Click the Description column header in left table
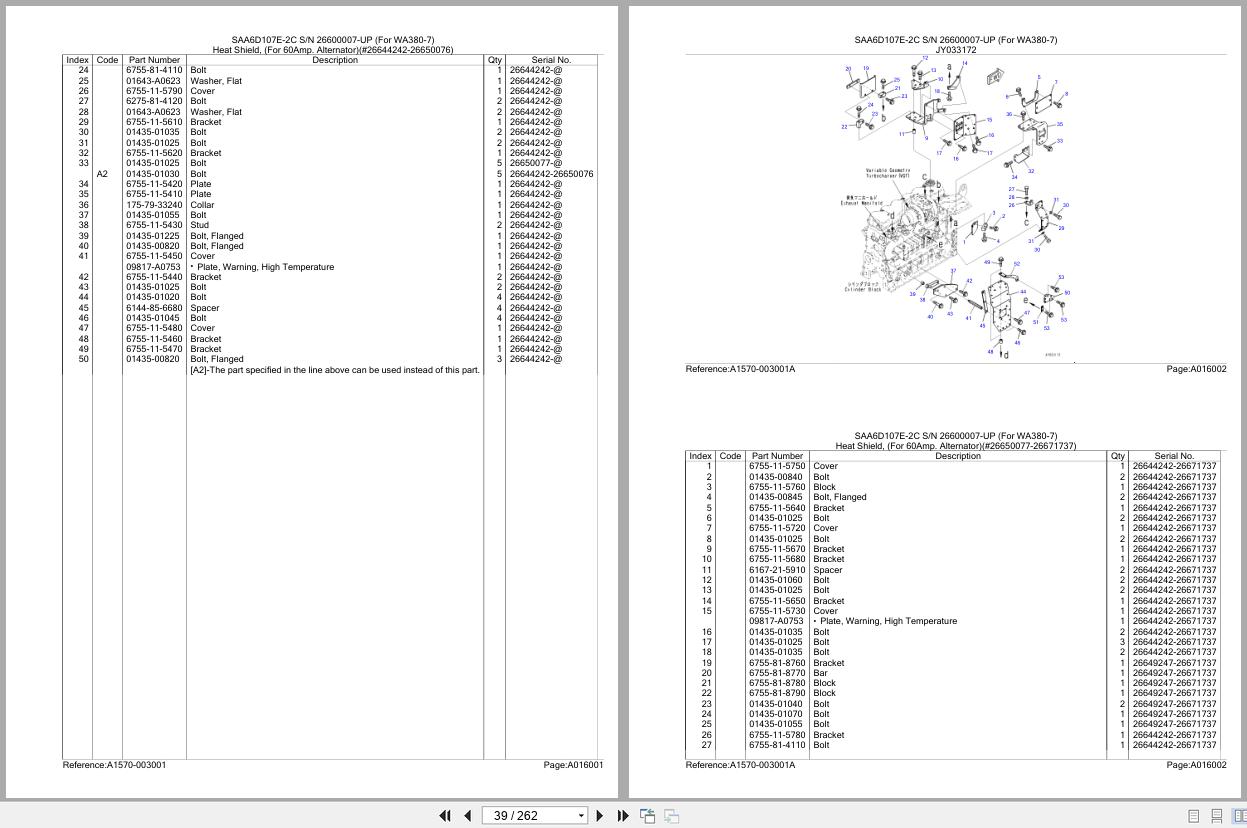Image resolution: width=1247 pixels, height=828 pixels. pyautogui.click(x=335, y=60)
